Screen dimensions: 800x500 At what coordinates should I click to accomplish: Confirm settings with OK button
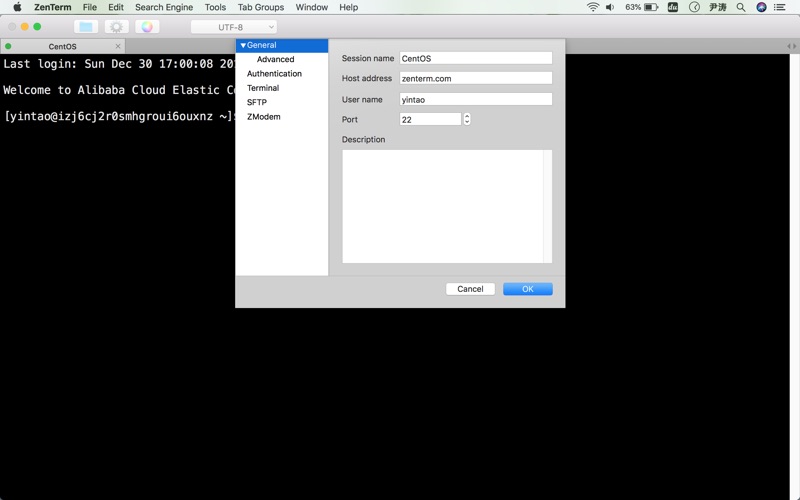pyautogui.click(x=528, y=289)
